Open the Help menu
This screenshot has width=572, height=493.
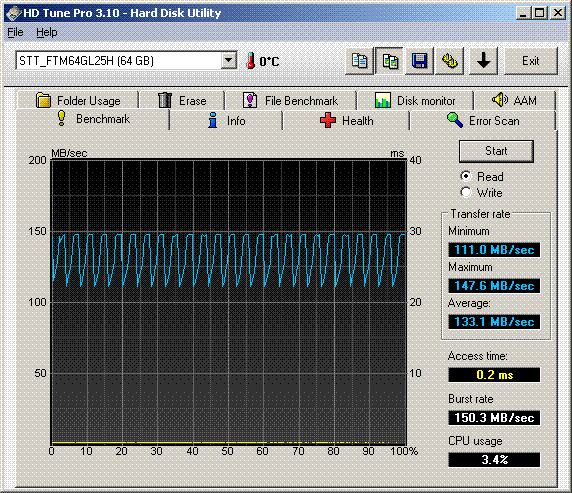47,32
